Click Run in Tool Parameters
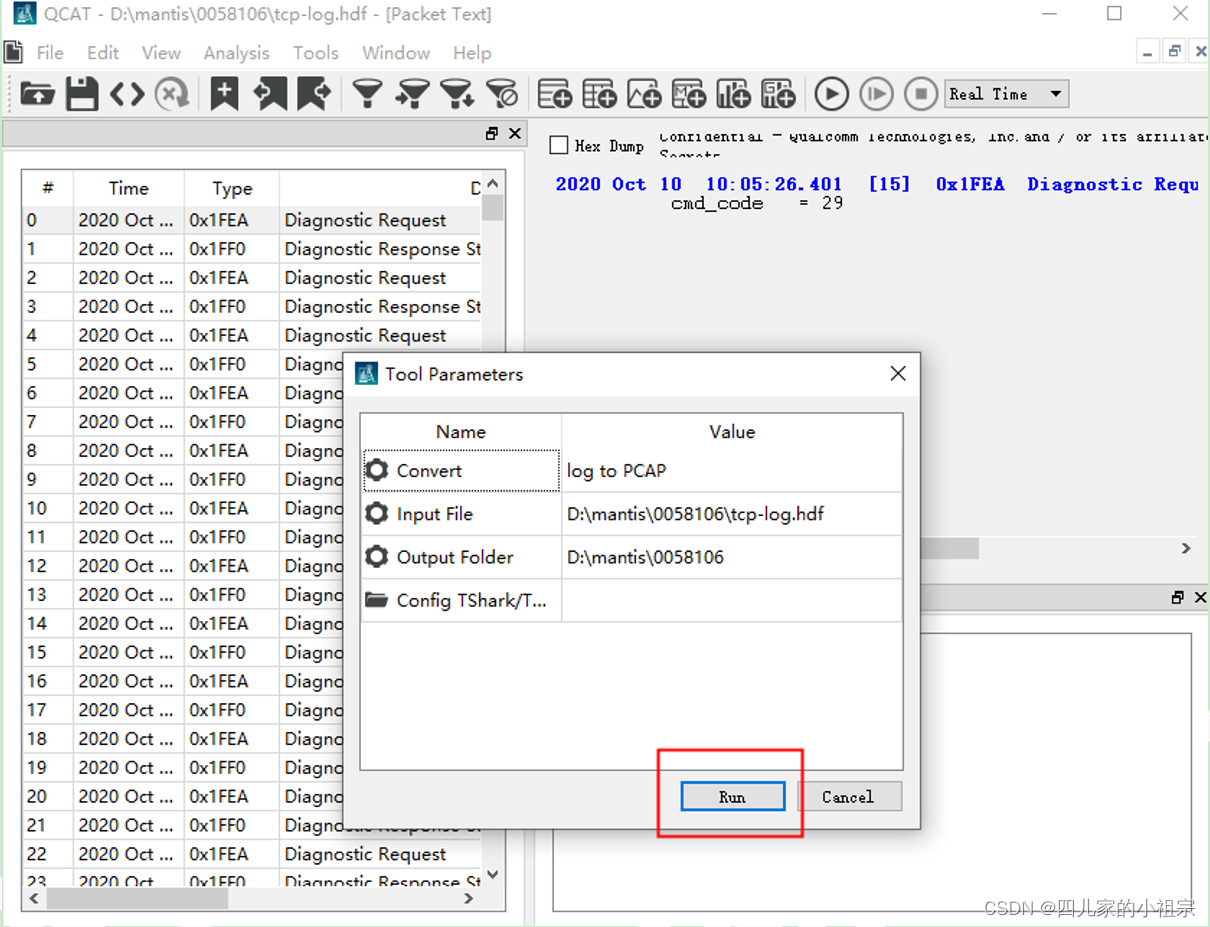 click(x=732, y=797)
